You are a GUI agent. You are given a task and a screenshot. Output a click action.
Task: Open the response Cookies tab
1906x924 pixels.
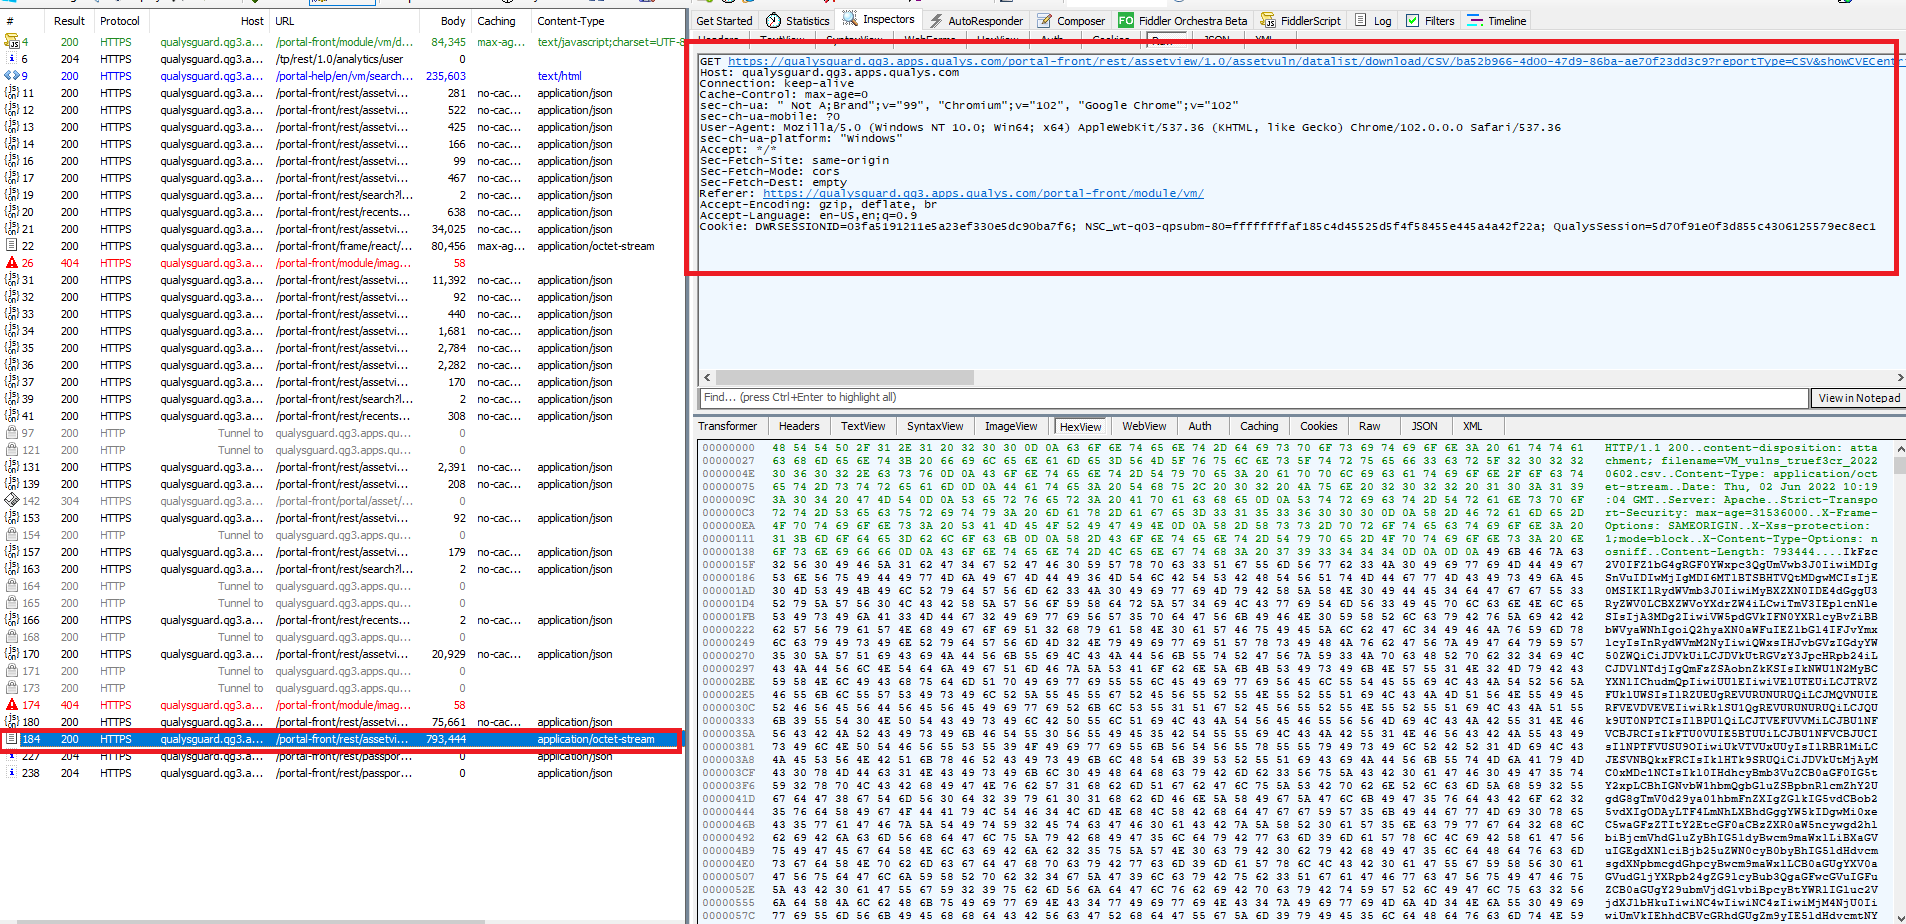coord(1318,426)
